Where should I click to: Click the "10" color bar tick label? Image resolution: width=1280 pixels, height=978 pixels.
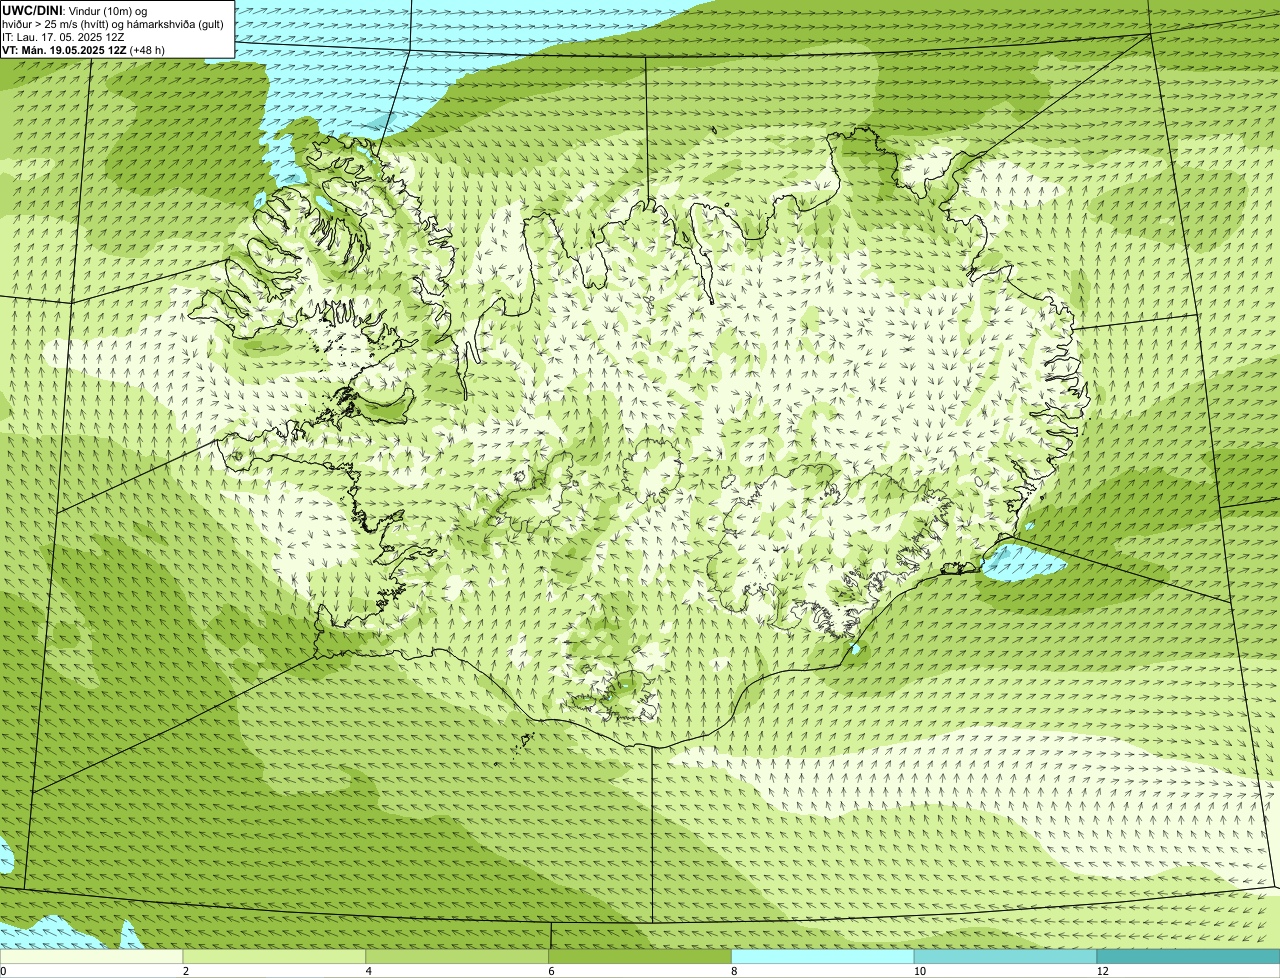918,971
